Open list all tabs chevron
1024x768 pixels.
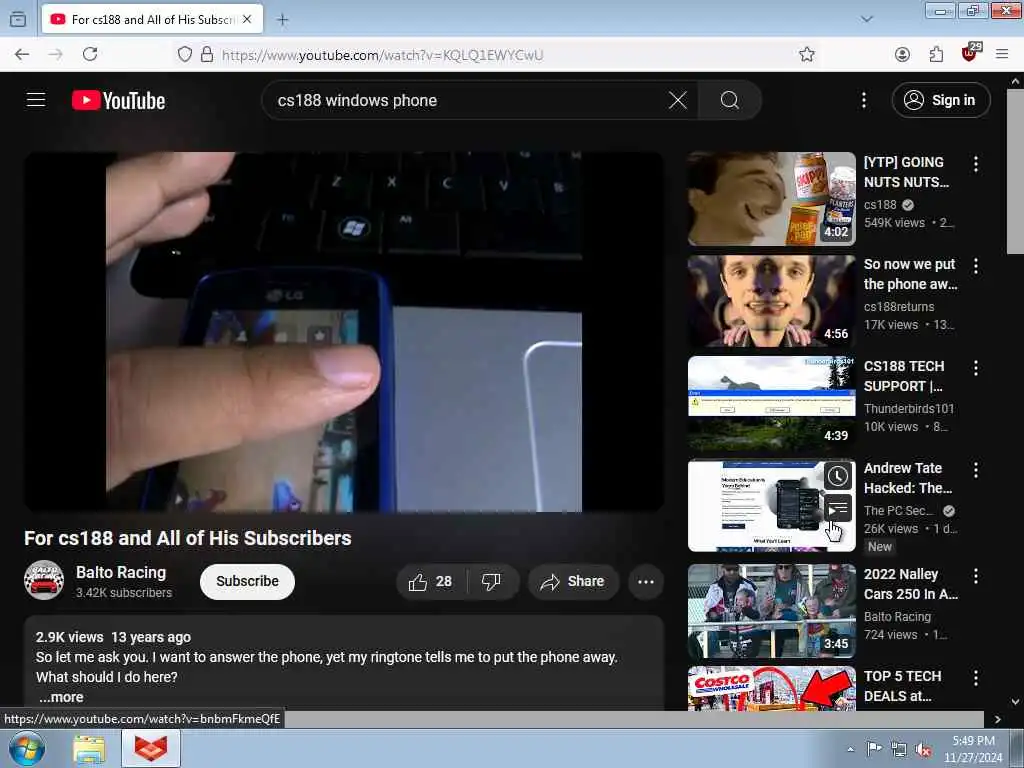[x=867, y=19]
